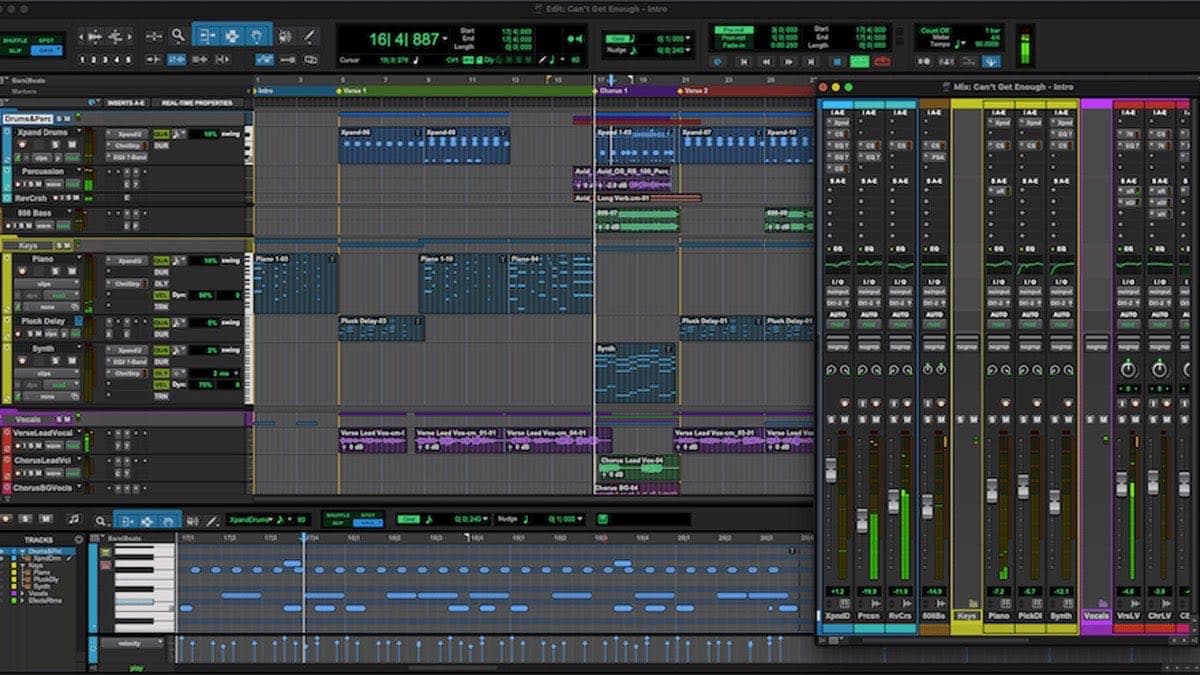This screenshot has height=675, width=1200.
Task: Click Keys track label in Mix window
Action: pyautogui.click(x=966, y=616)
